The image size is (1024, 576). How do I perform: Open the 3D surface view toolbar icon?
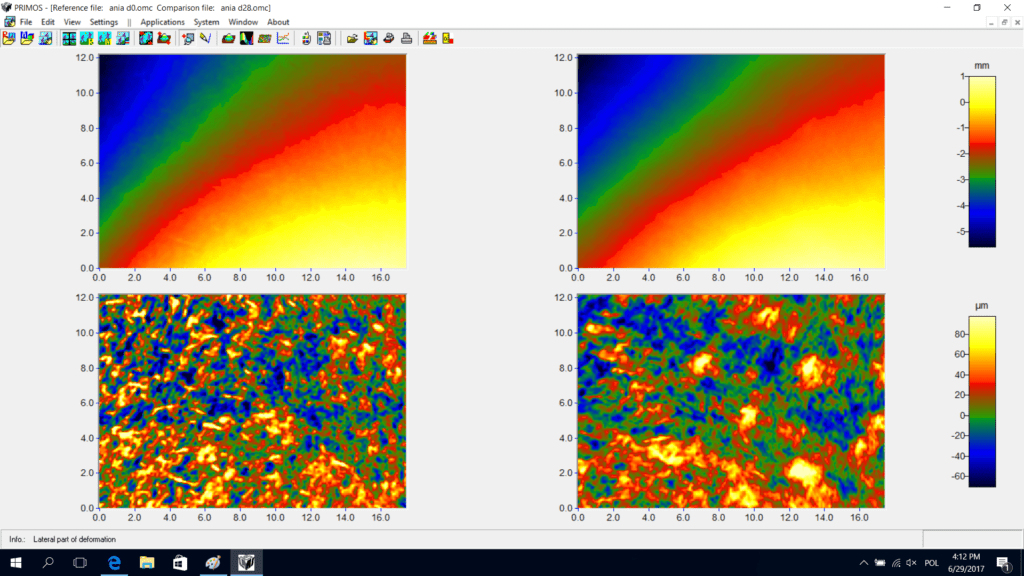229,39
